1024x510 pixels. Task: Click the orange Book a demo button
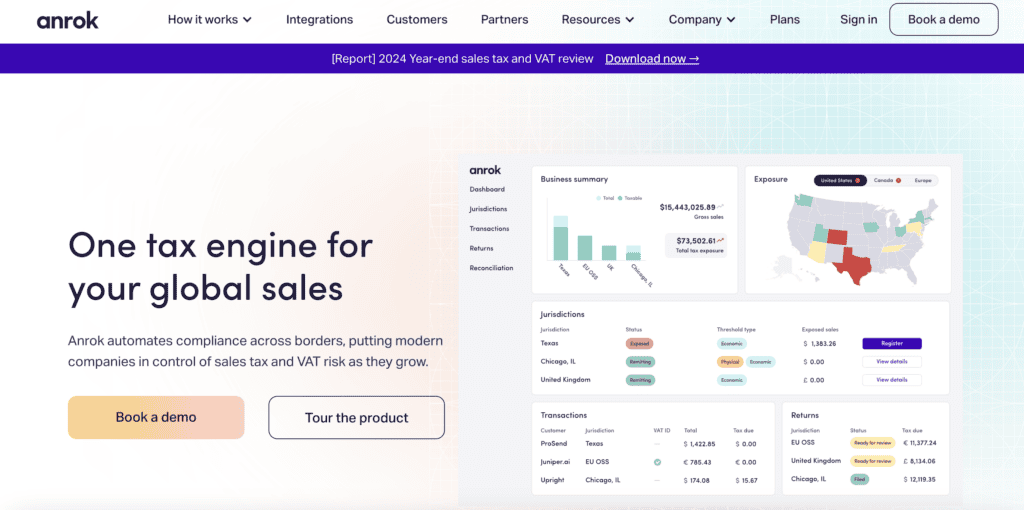coord(156,417)
